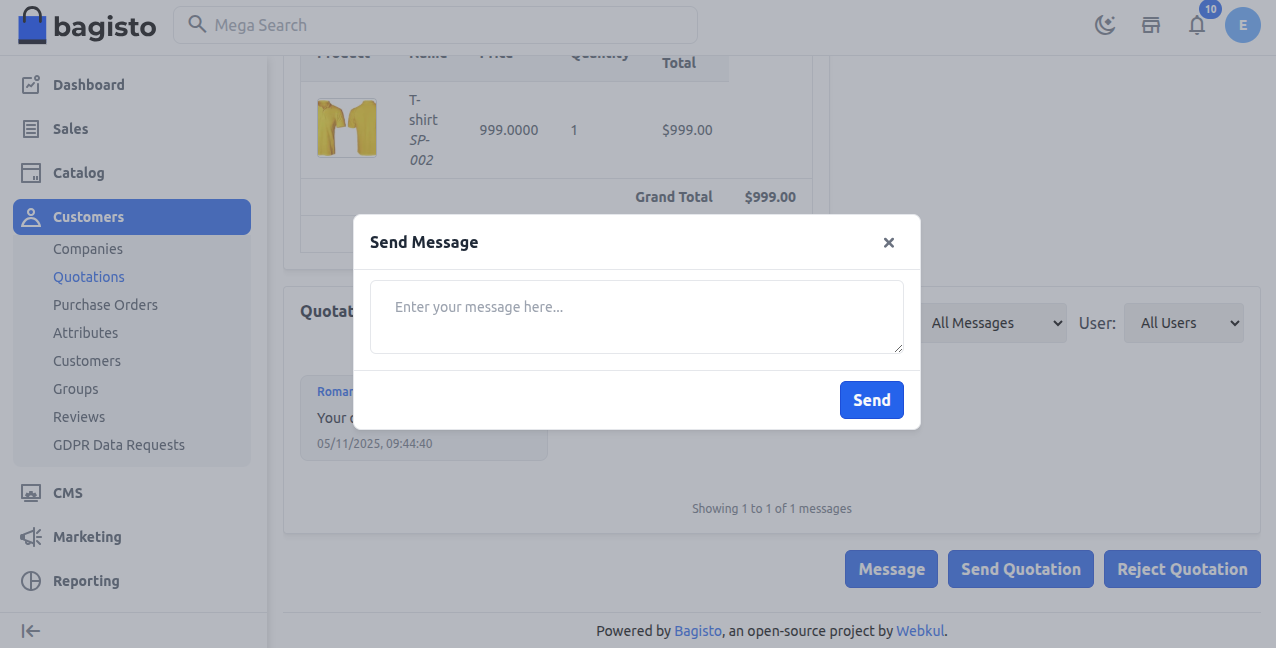
Task: Go to Purchase Orders submenu item
Action: click(105, 305)
